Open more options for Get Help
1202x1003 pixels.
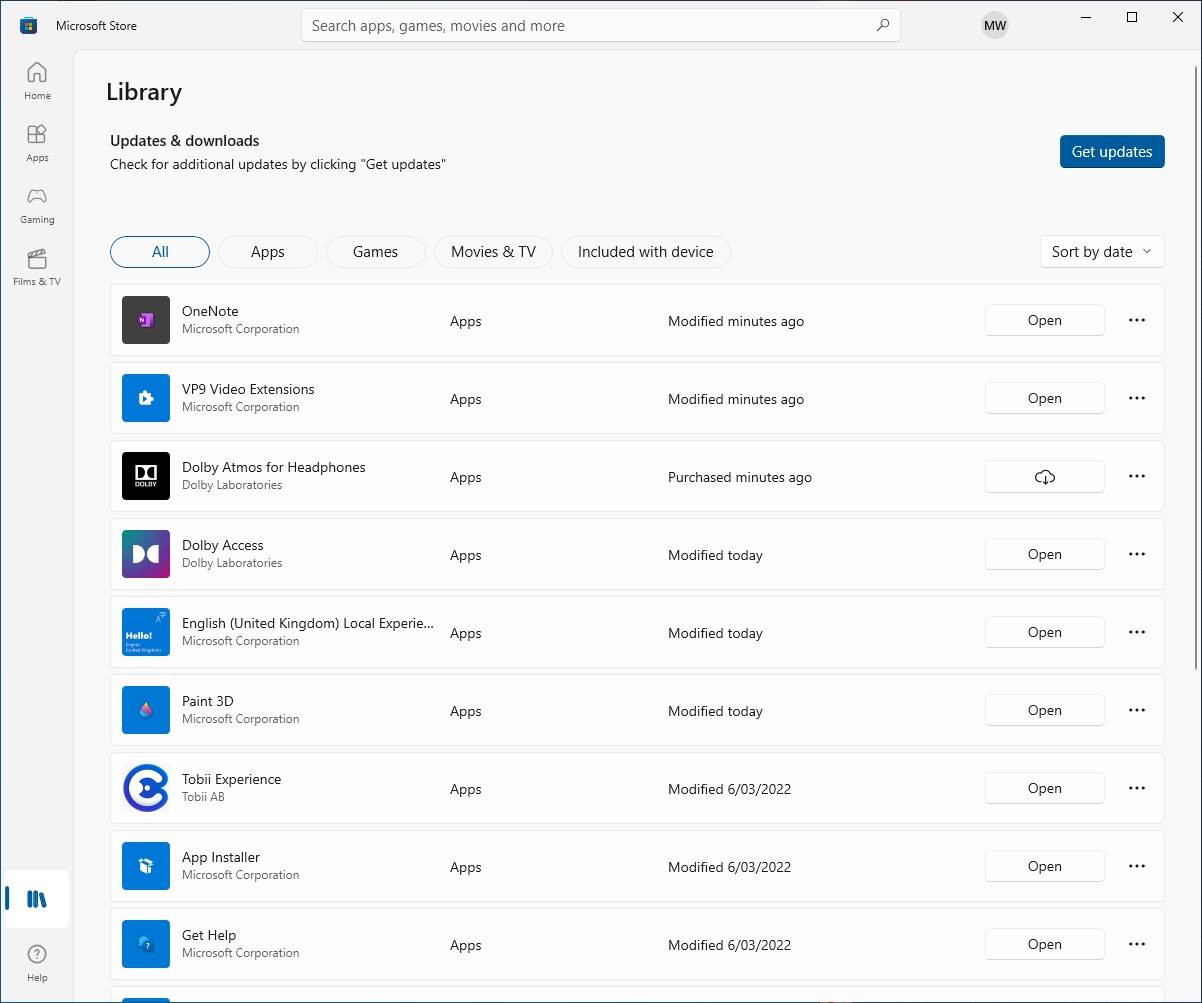1137,944
